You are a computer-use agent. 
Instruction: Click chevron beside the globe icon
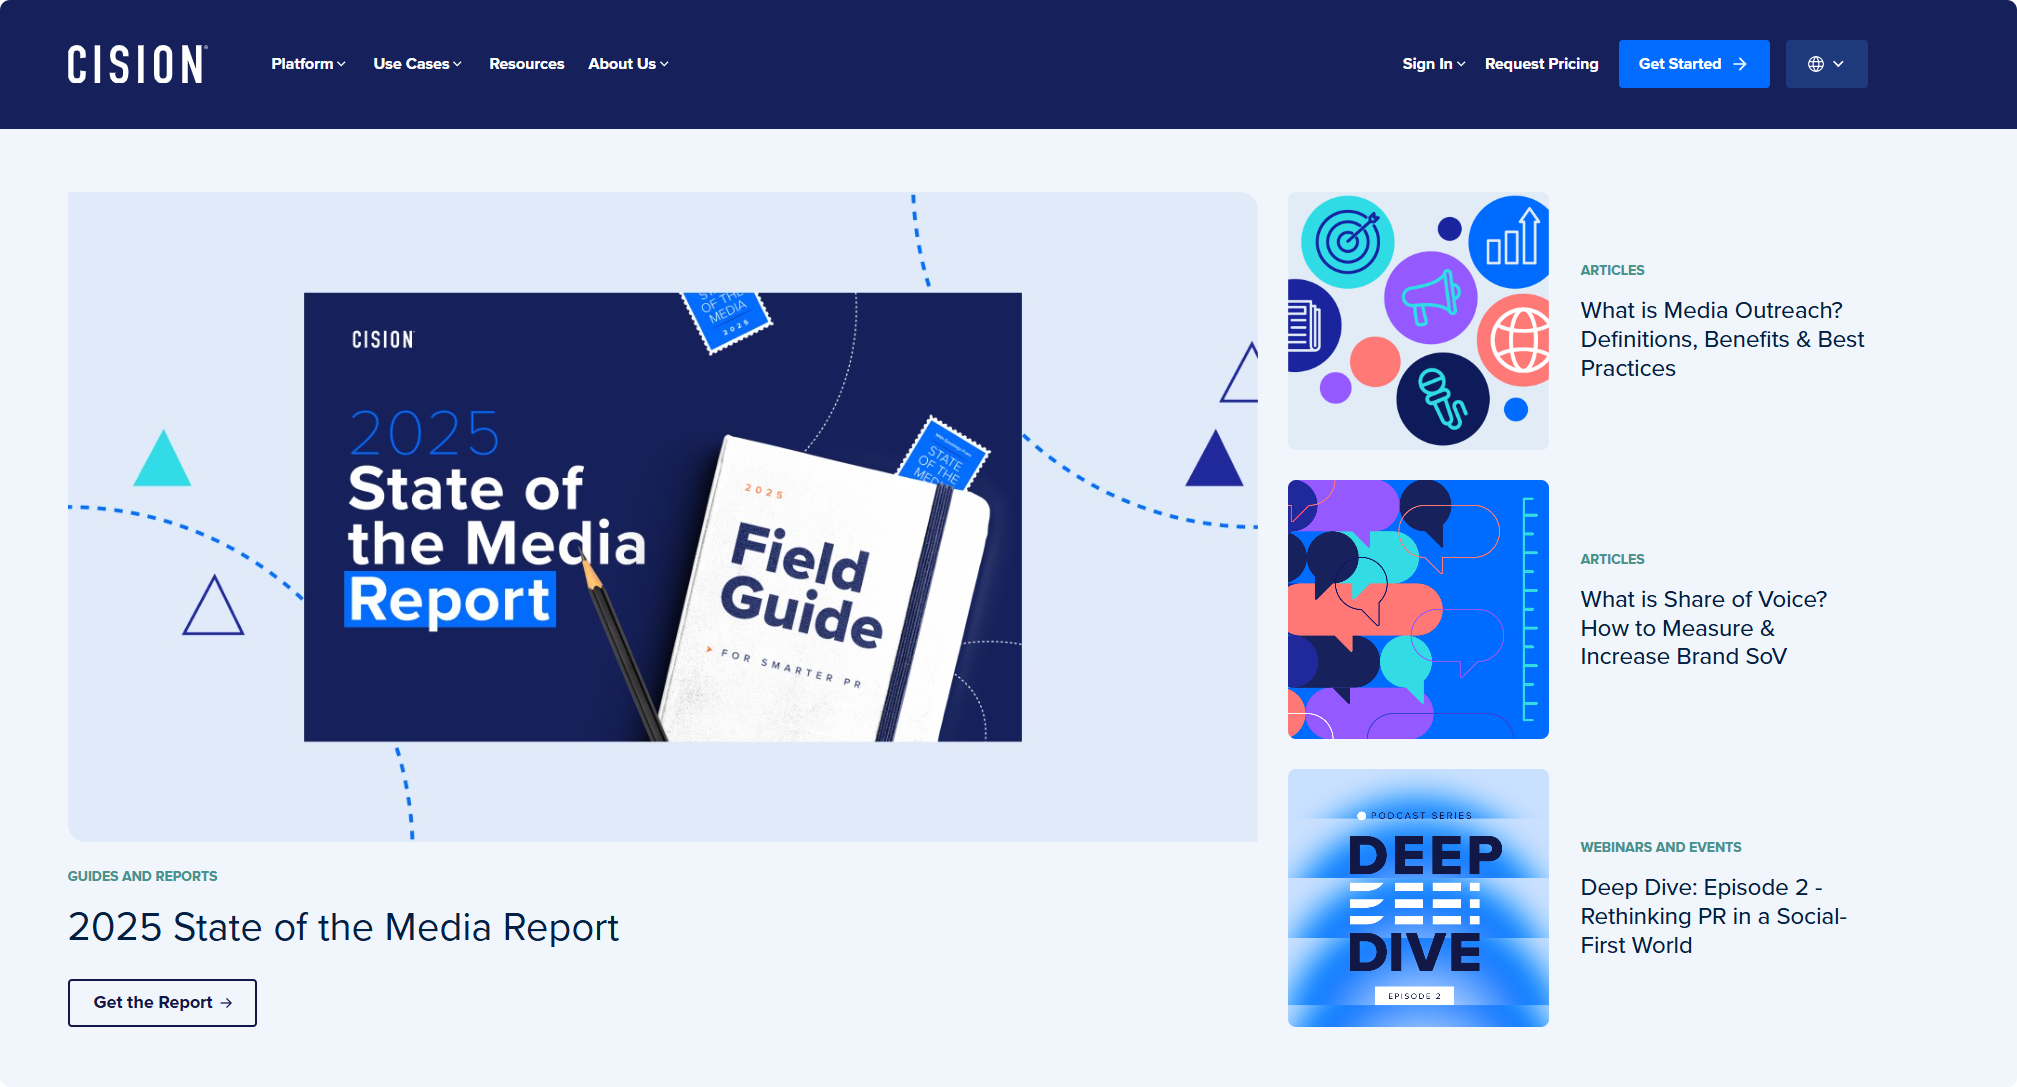(1838, 64)
